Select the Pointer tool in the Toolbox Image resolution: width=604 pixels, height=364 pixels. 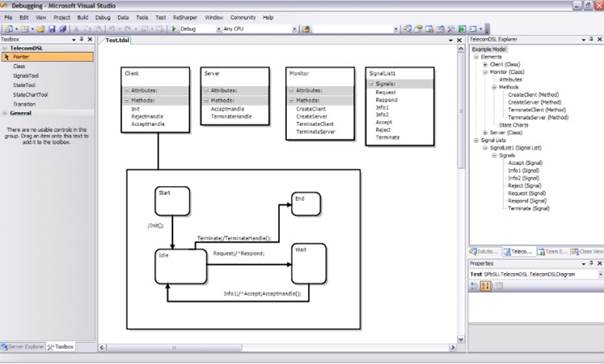pyautogui.click(x=47, y=57)
